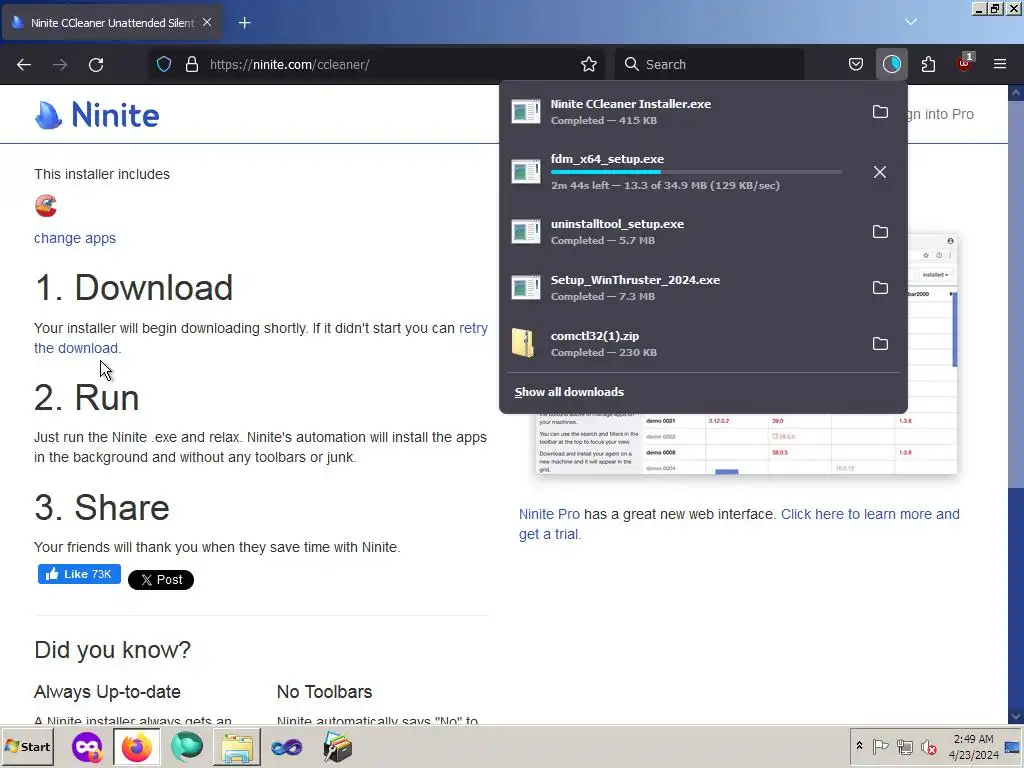Viewport: 1024px width, 768px height.
Task: Click the purple masked taskbar icon
Action: point(87,746)
